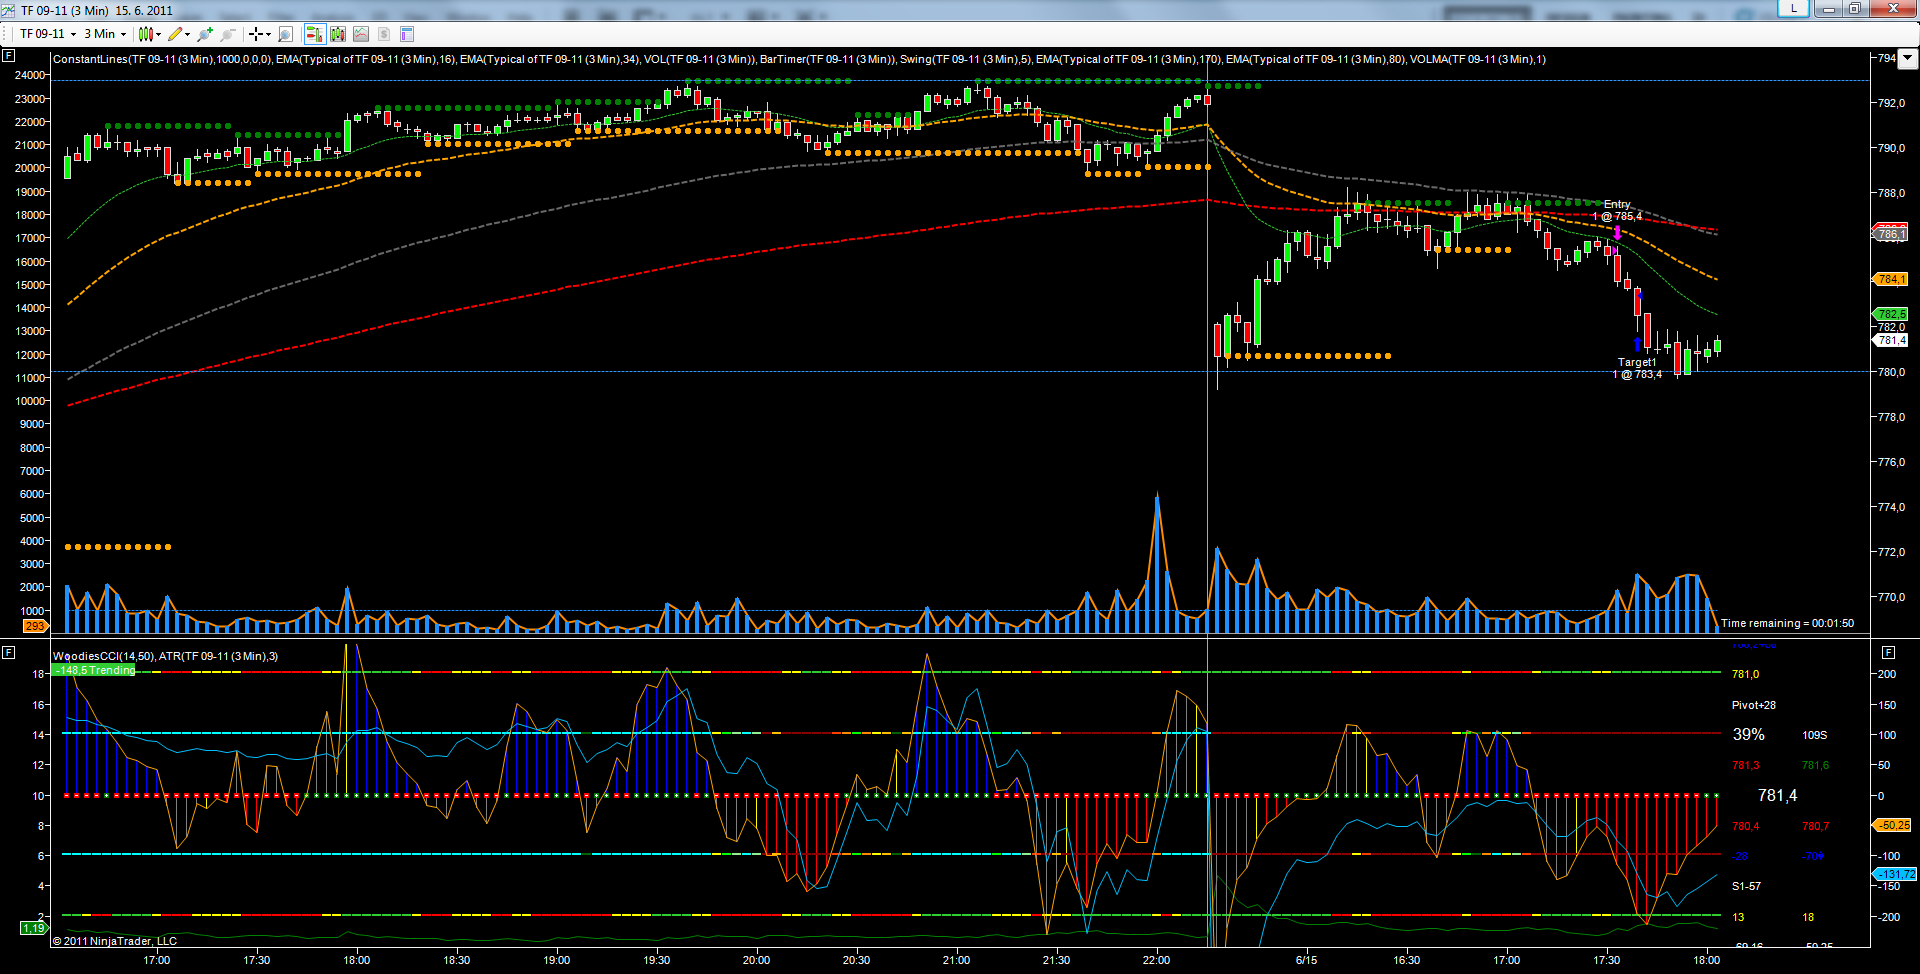Image resolution: width=1920 pixels, height=974 pixels.
Task: Click the Target1 1 @ 783,4 marker label
Action: (x=1637, y=368)
